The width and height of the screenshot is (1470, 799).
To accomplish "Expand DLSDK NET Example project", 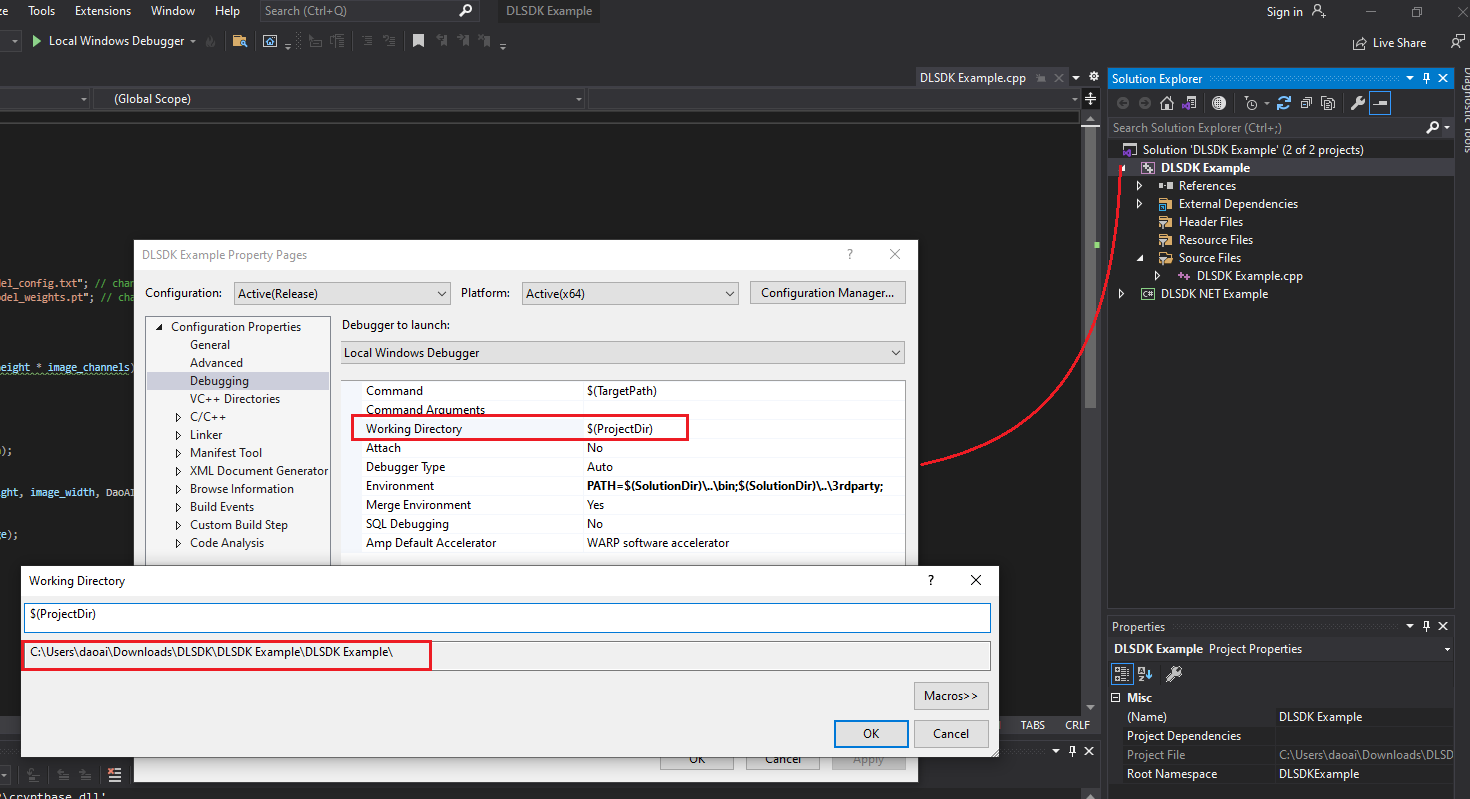I will 1121,294.
